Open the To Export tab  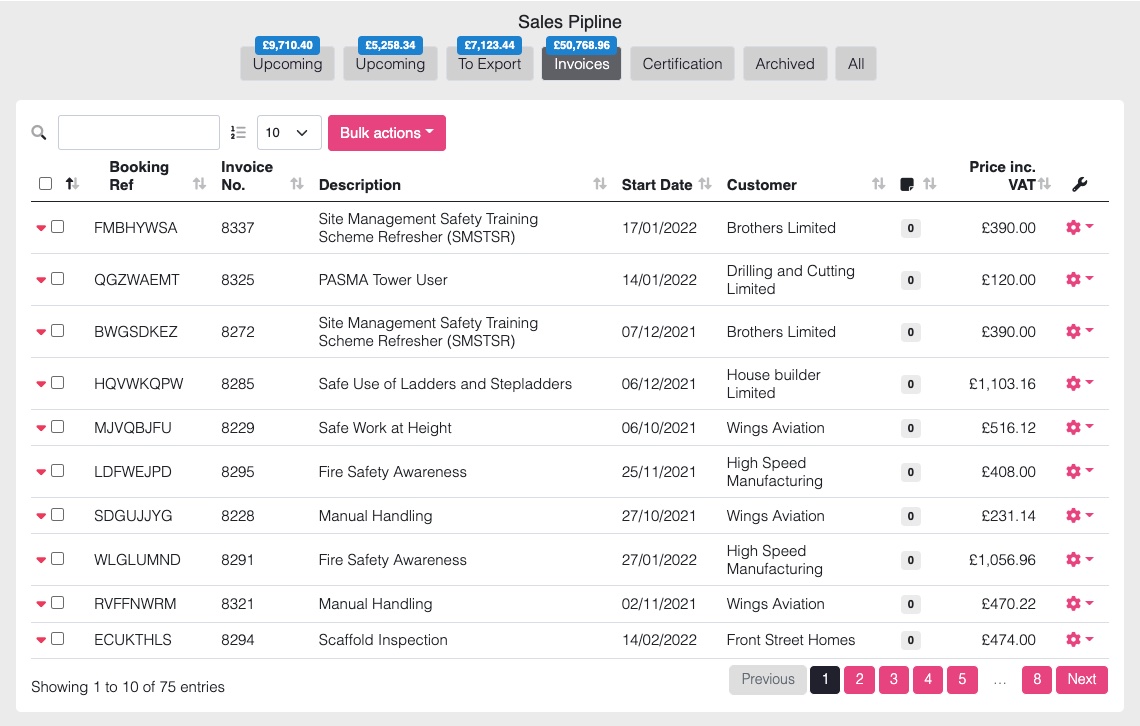pyautogui.click(x=489, y=64)
